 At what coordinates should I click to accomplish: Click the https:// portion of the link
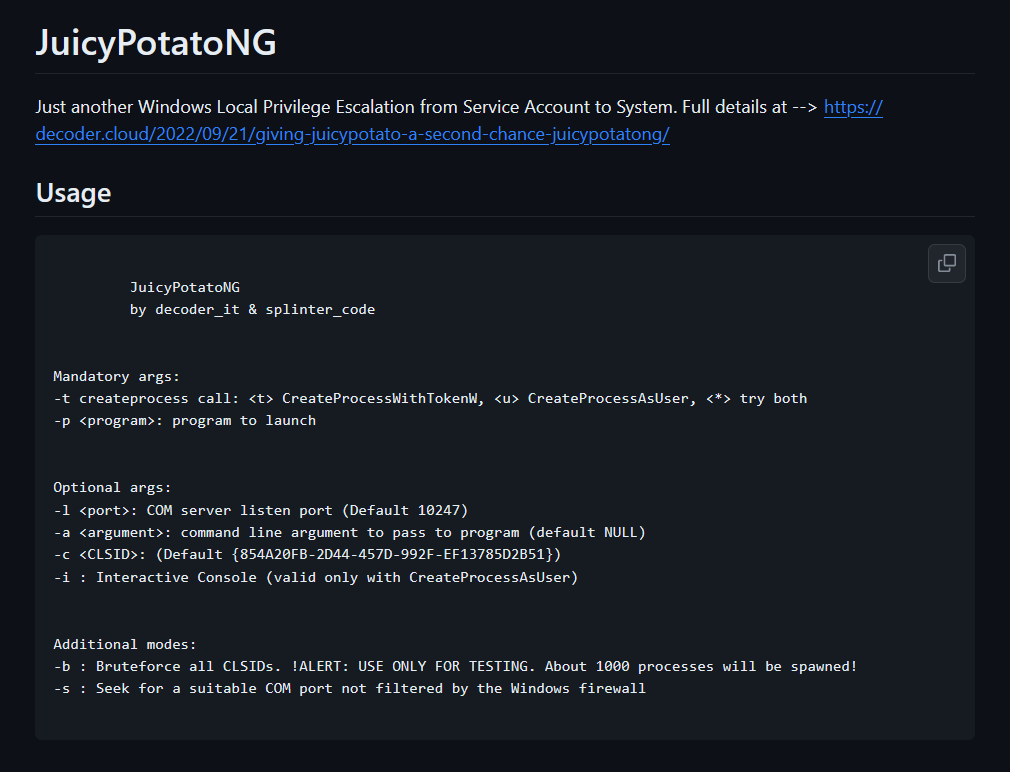pos(853,107)
